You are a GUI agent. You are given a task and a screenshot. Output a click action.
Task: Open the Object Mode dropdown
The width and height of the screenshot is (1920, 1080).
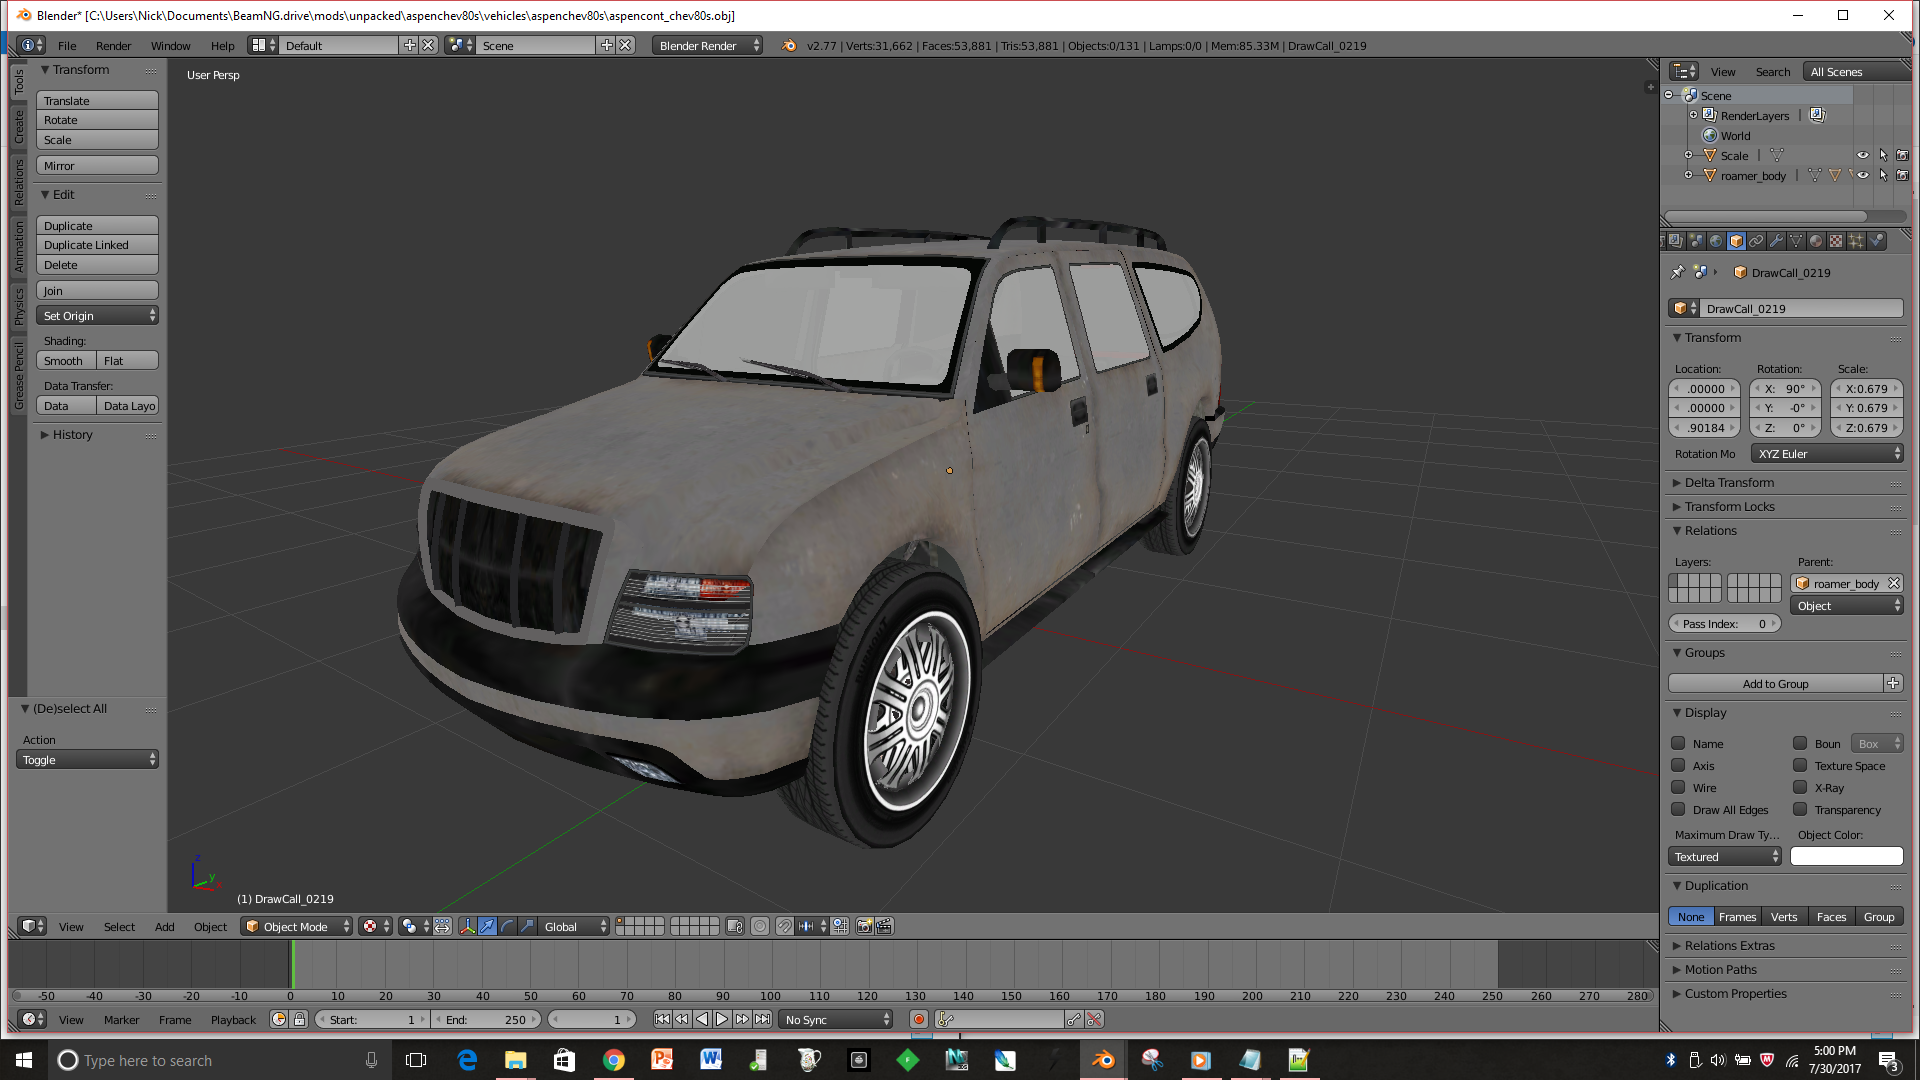[x=296, y=926]
